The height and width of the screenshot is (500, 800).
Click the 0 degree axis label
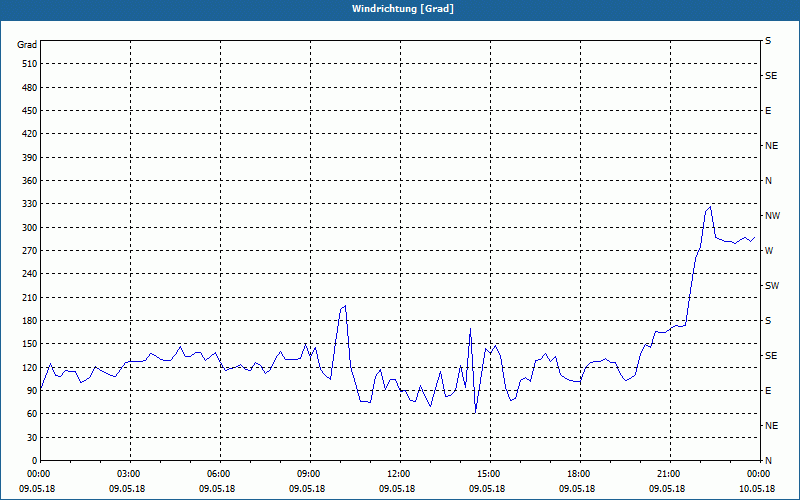click(x=35, y=461)
